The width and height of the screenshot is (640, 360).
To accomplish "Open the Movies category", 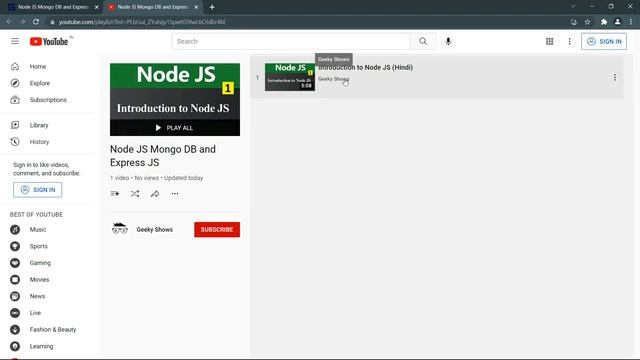I will tap(39, 280).
